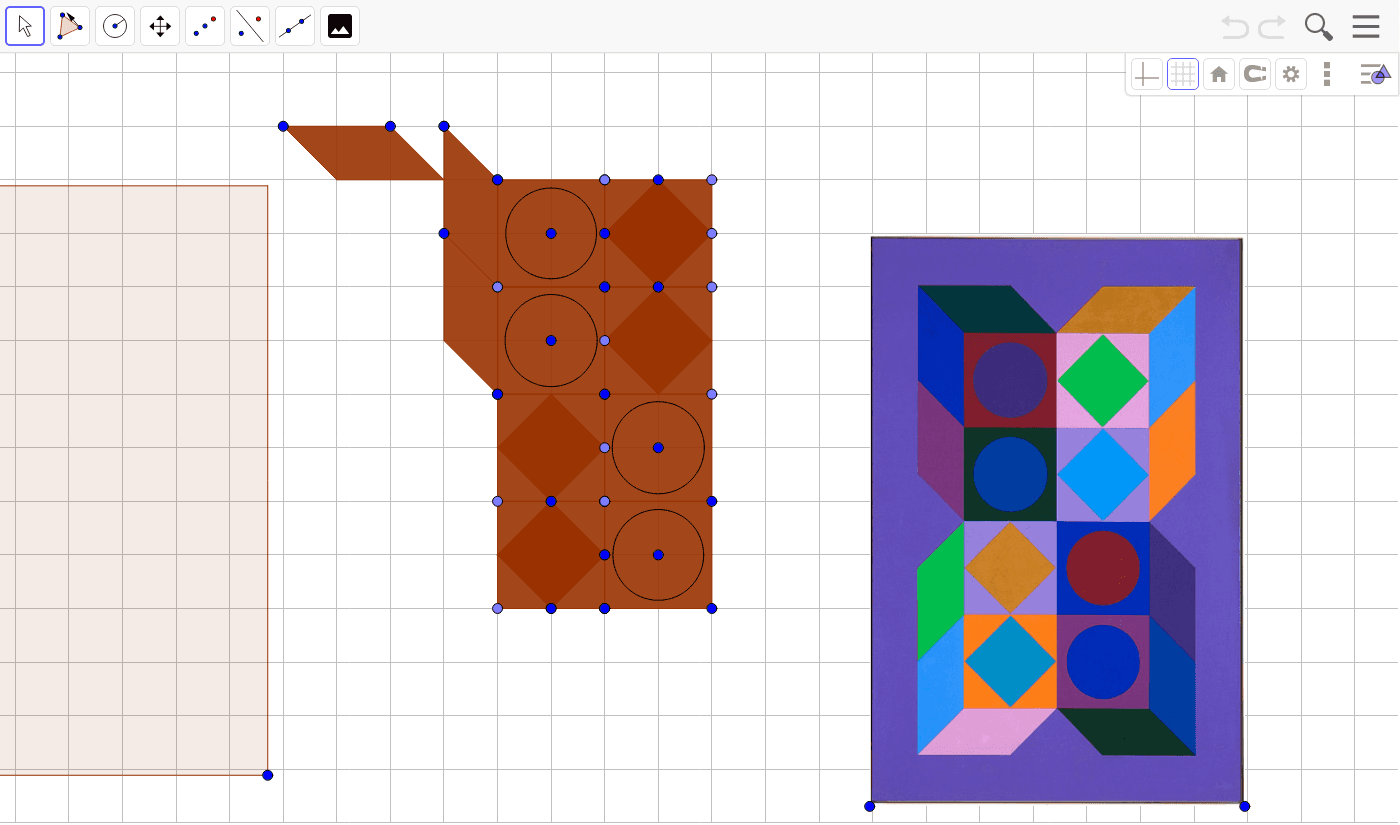The height and width of the screenshot is (825, 1400).
Task: Select the faded beige image at left
Action: coord(133,480)
